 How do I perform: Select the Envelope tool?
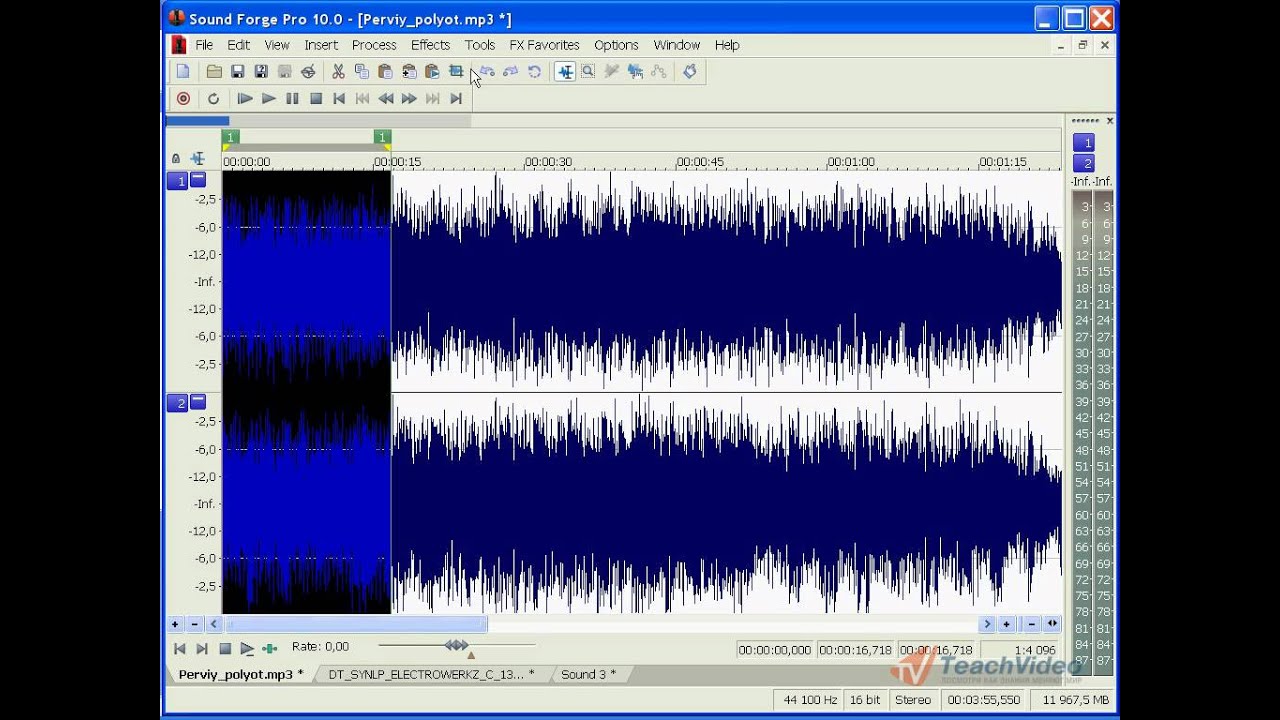click(x=658, y=71)
